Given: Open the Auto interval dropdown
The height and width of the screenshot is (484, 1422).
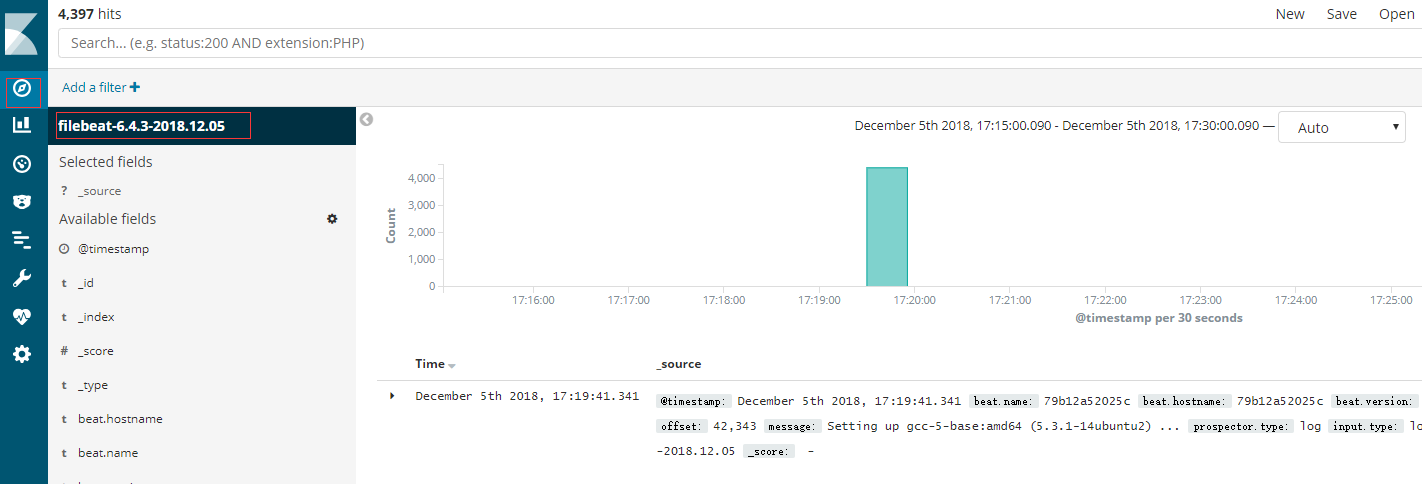Looking at the screenshot, I should pos(1342,128).
